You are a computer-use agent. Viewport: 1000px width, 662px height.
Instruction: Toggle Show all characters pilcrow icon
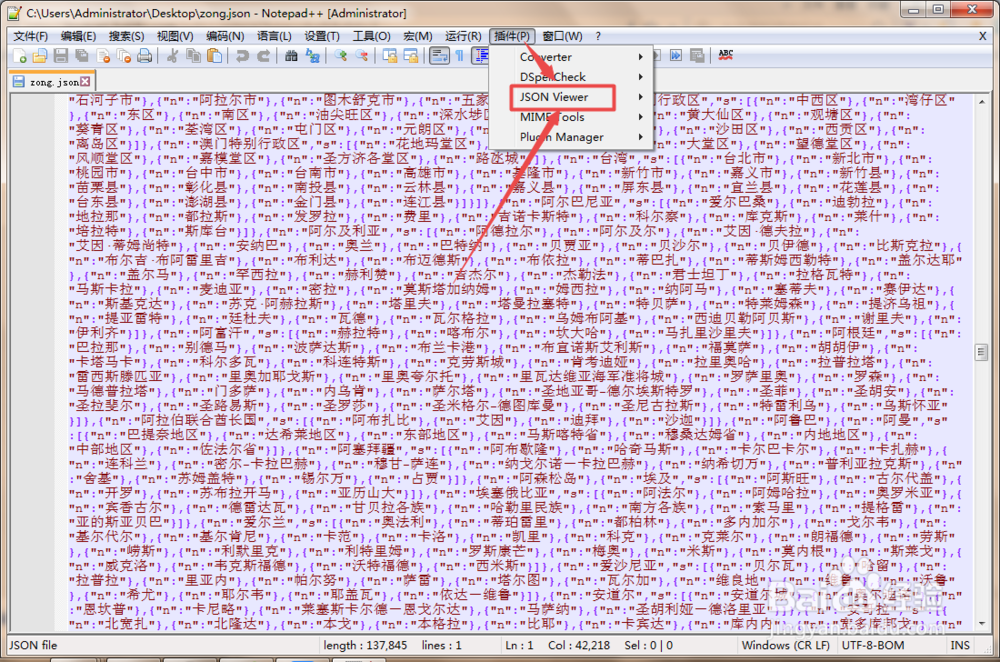point(459,56)
